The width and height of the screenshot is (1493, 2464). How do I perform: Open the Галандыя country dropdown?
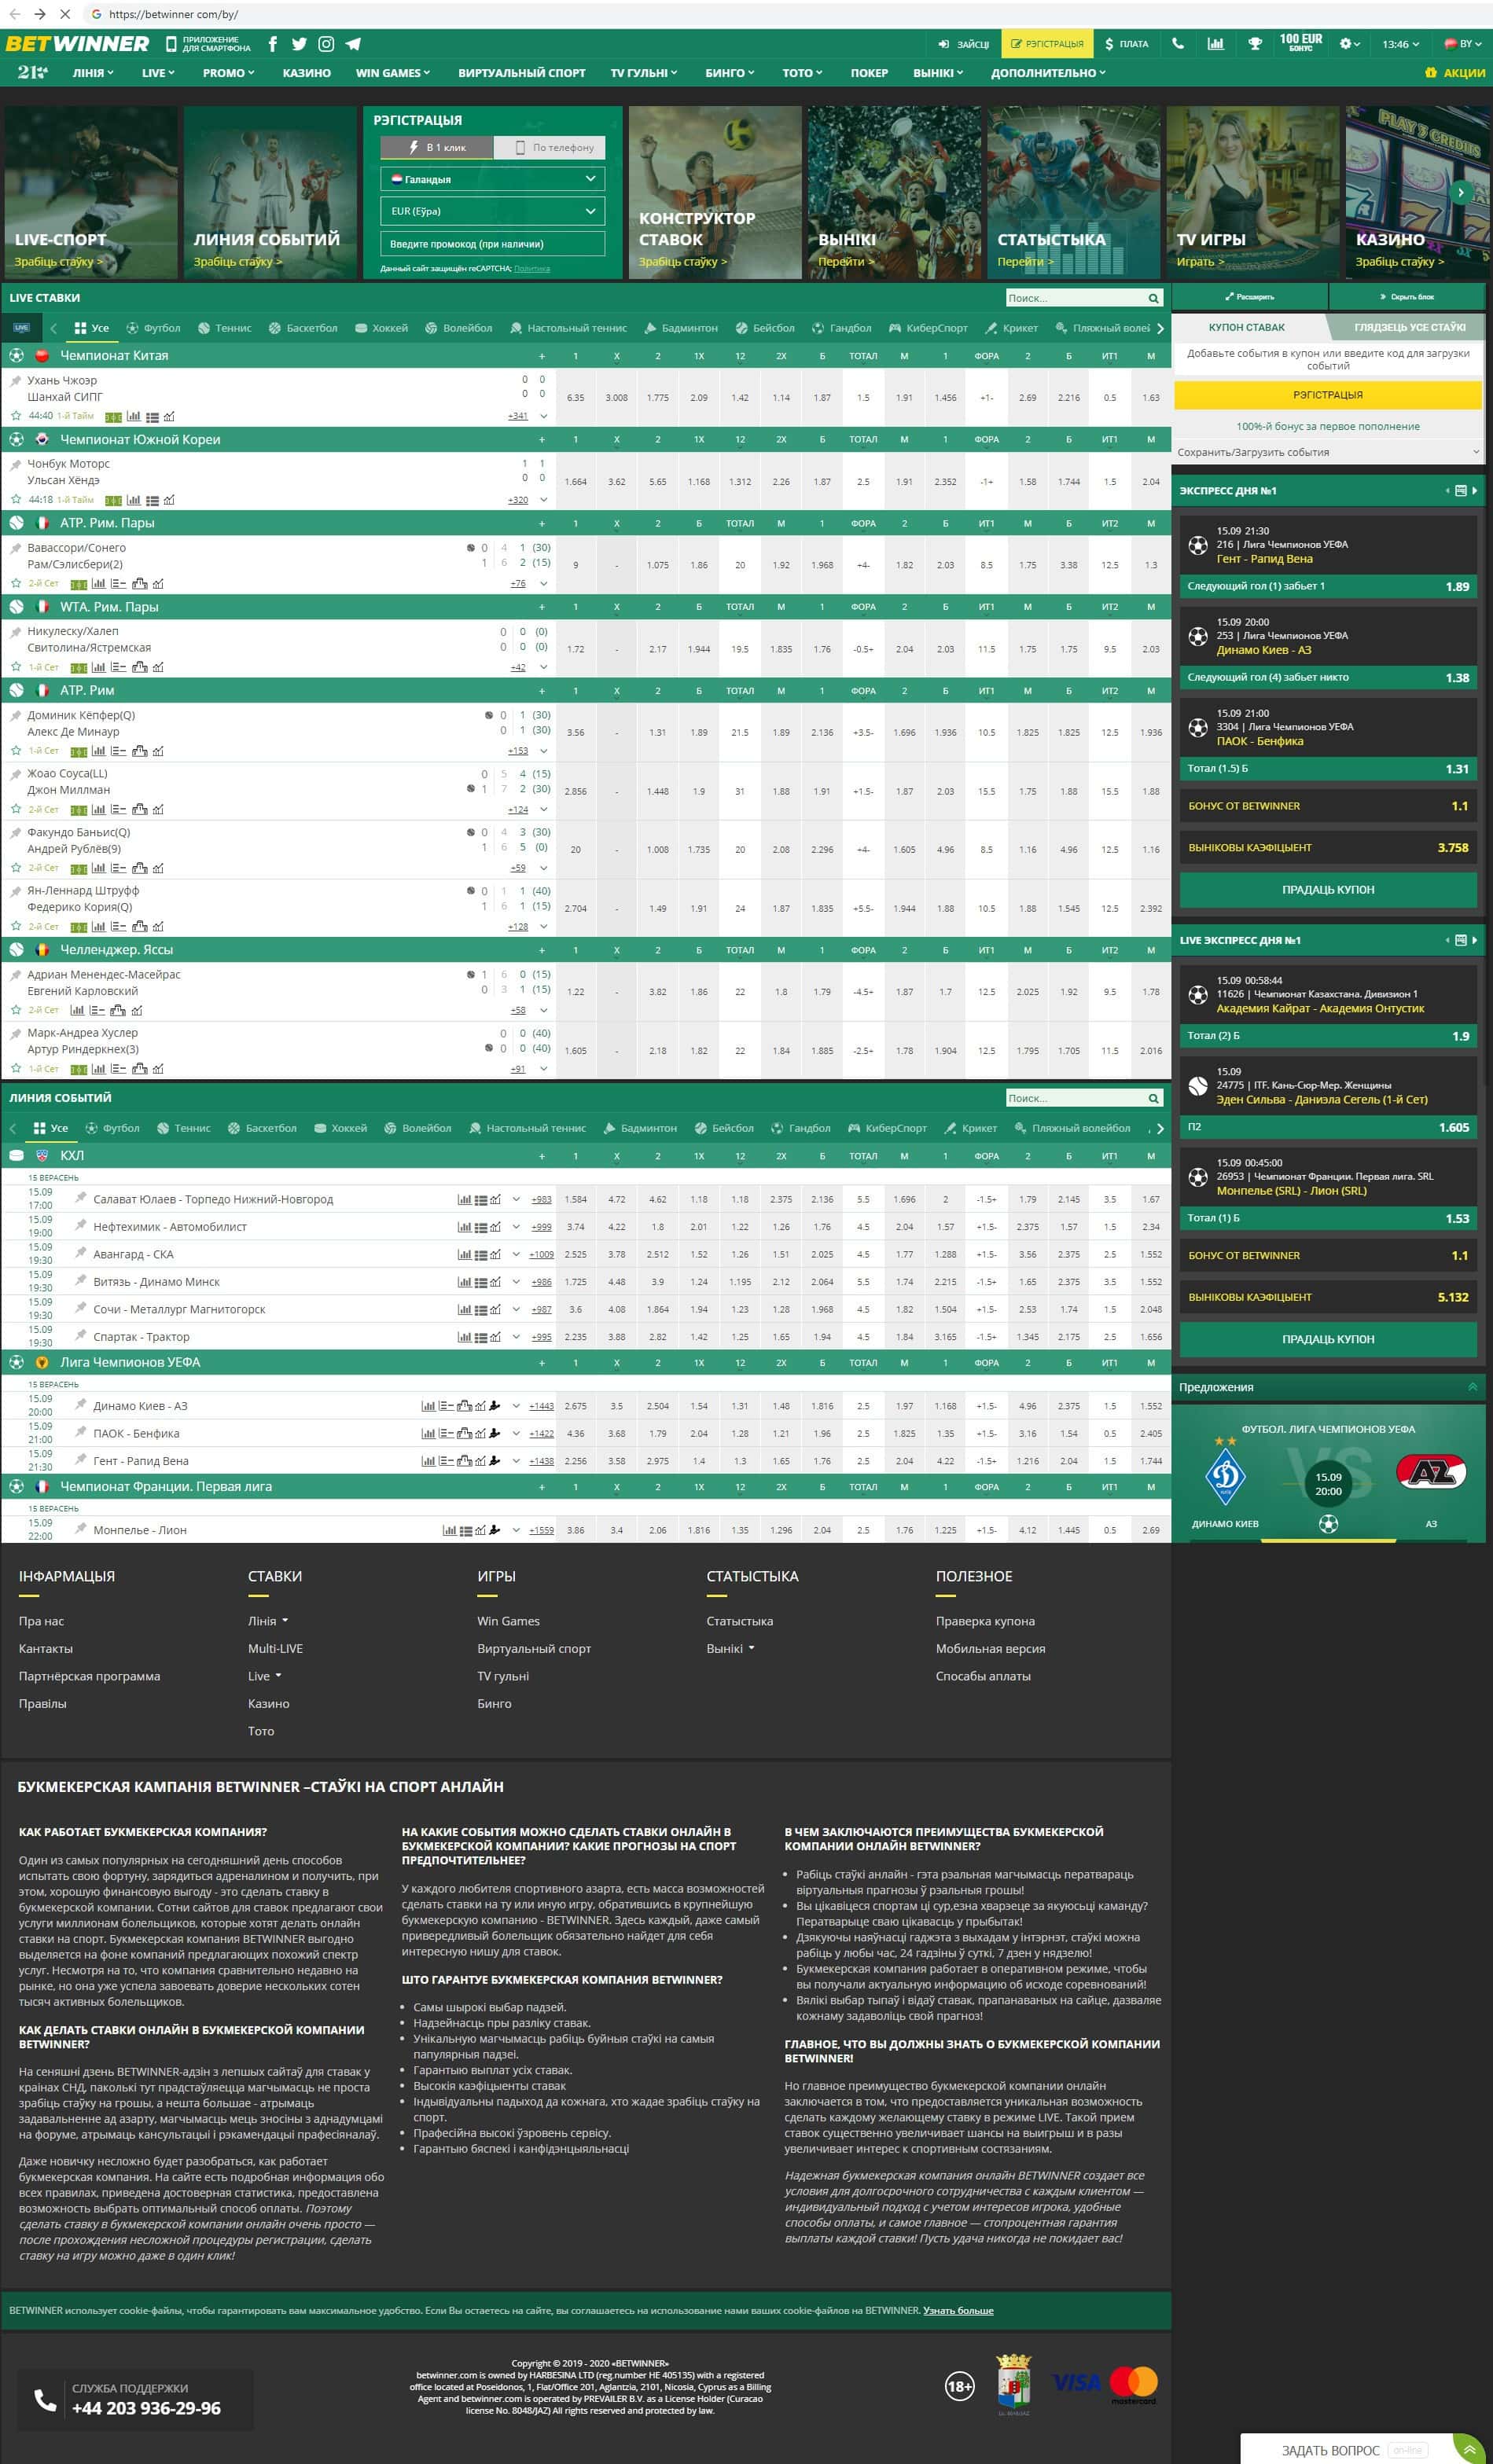point(492,179)
